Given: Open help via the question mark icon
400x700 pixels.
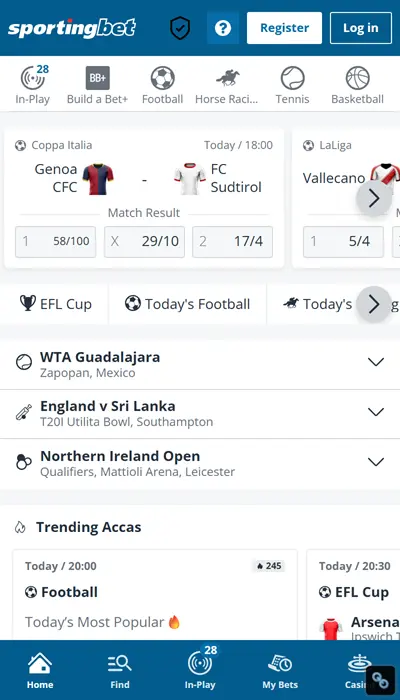Looking at the screenshot, I should pos(223,28).
